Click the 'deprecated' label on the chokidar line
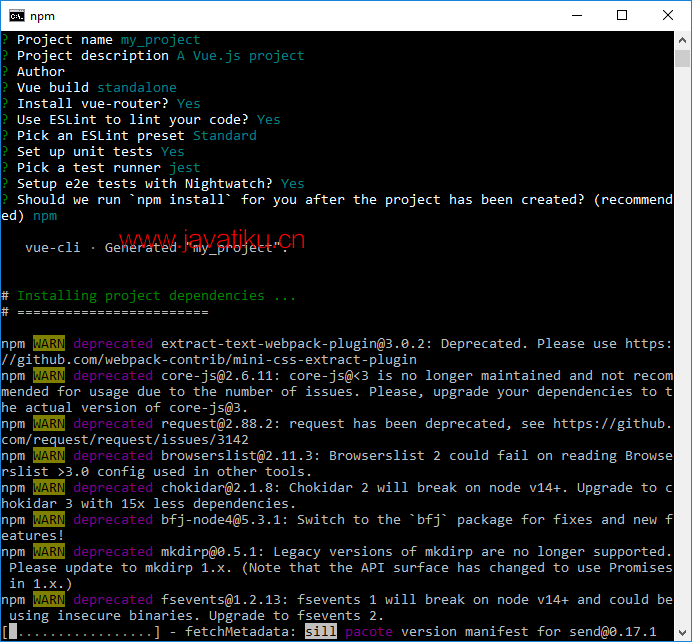 [x=113, y=488]
